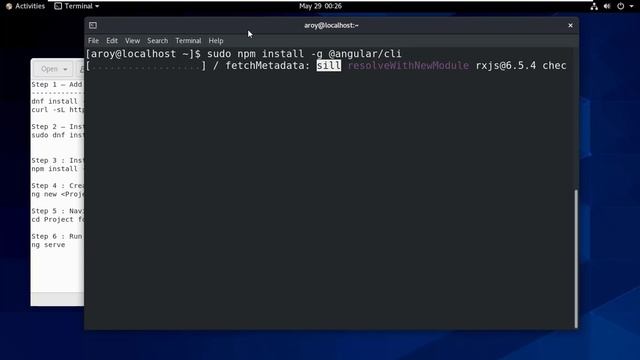Open the Search menu
Screen dimensions: 640x360
click(158, 41)
